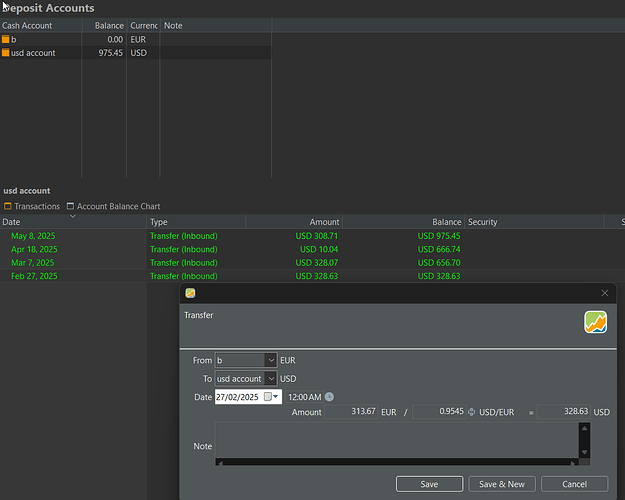Click the Note scrollbar up arrow

coord(584,428)
